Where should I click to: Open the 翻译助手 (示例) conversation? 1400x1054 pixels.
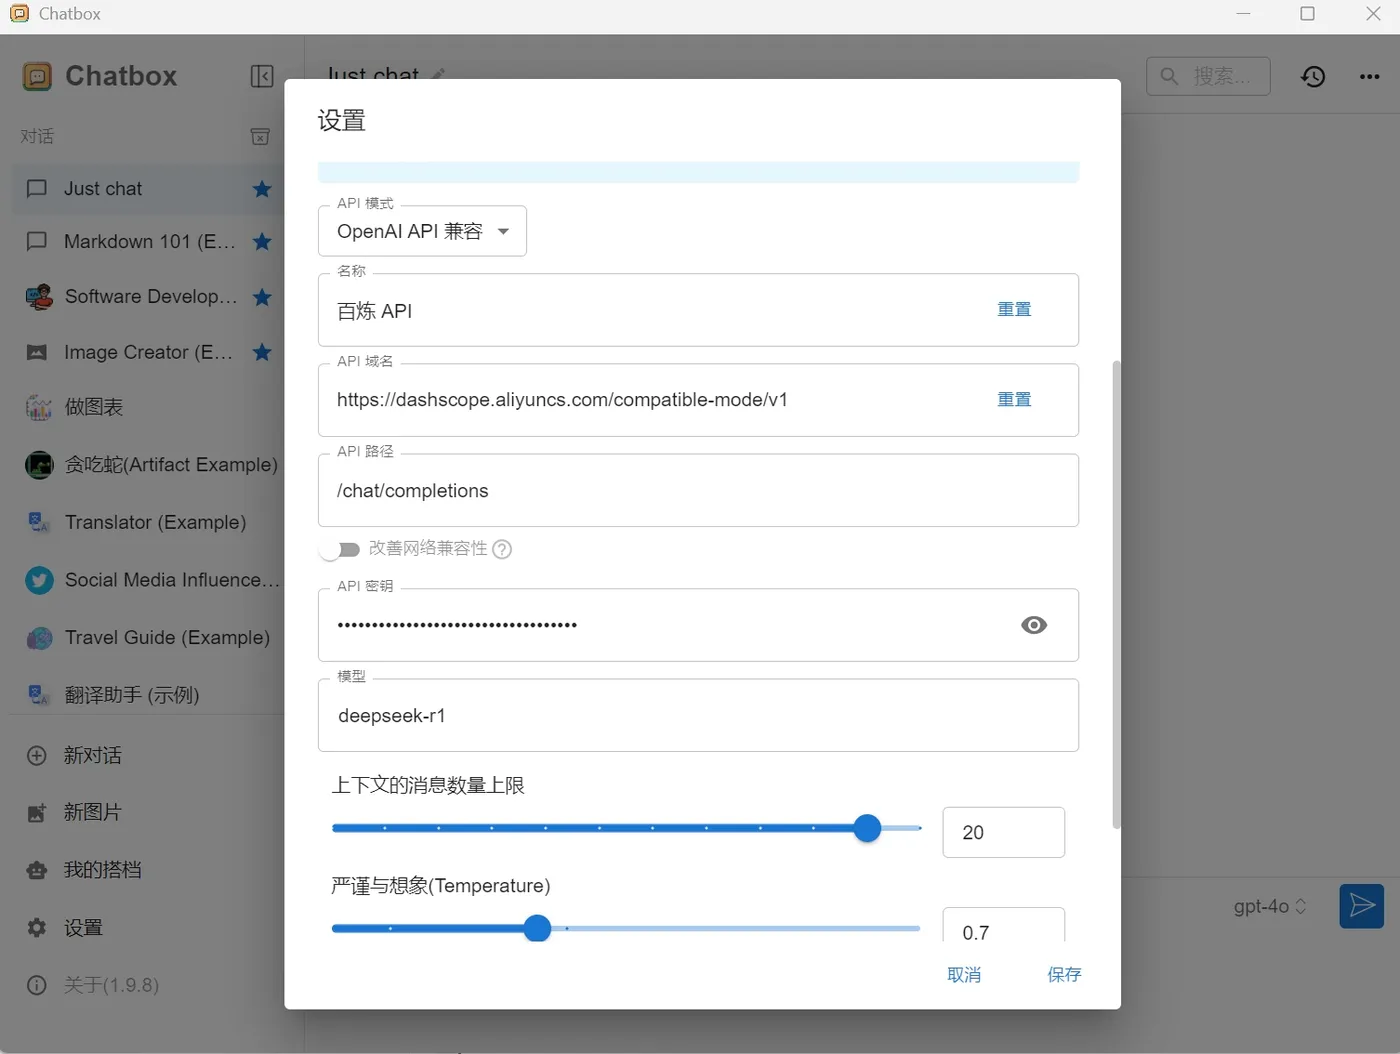[x=148, y=695]
